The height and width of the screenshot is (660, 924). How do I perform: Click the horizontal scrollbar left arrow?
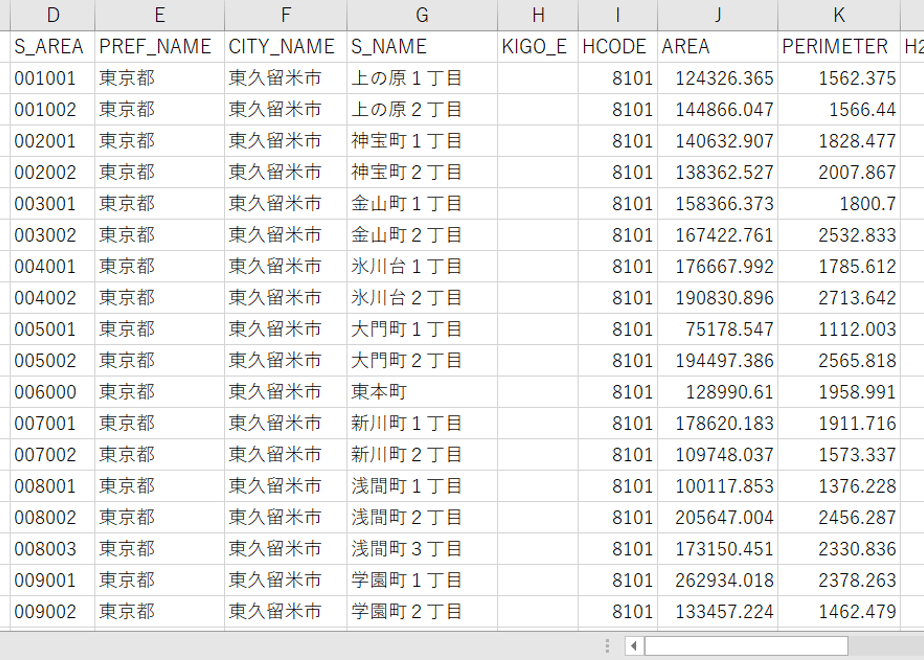634,646
